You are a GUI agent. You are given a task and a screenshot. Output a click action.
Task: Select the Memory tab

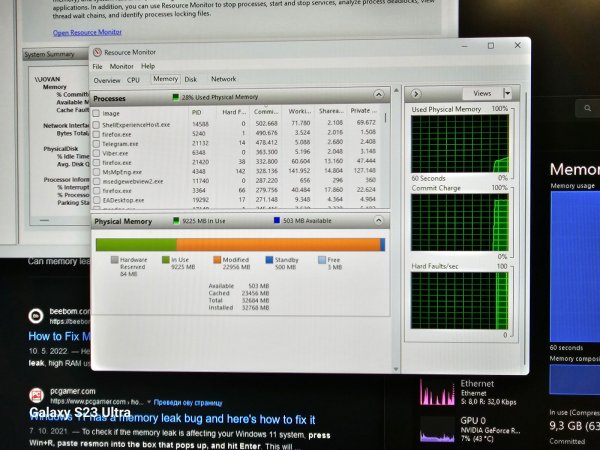tap(165, 79)
